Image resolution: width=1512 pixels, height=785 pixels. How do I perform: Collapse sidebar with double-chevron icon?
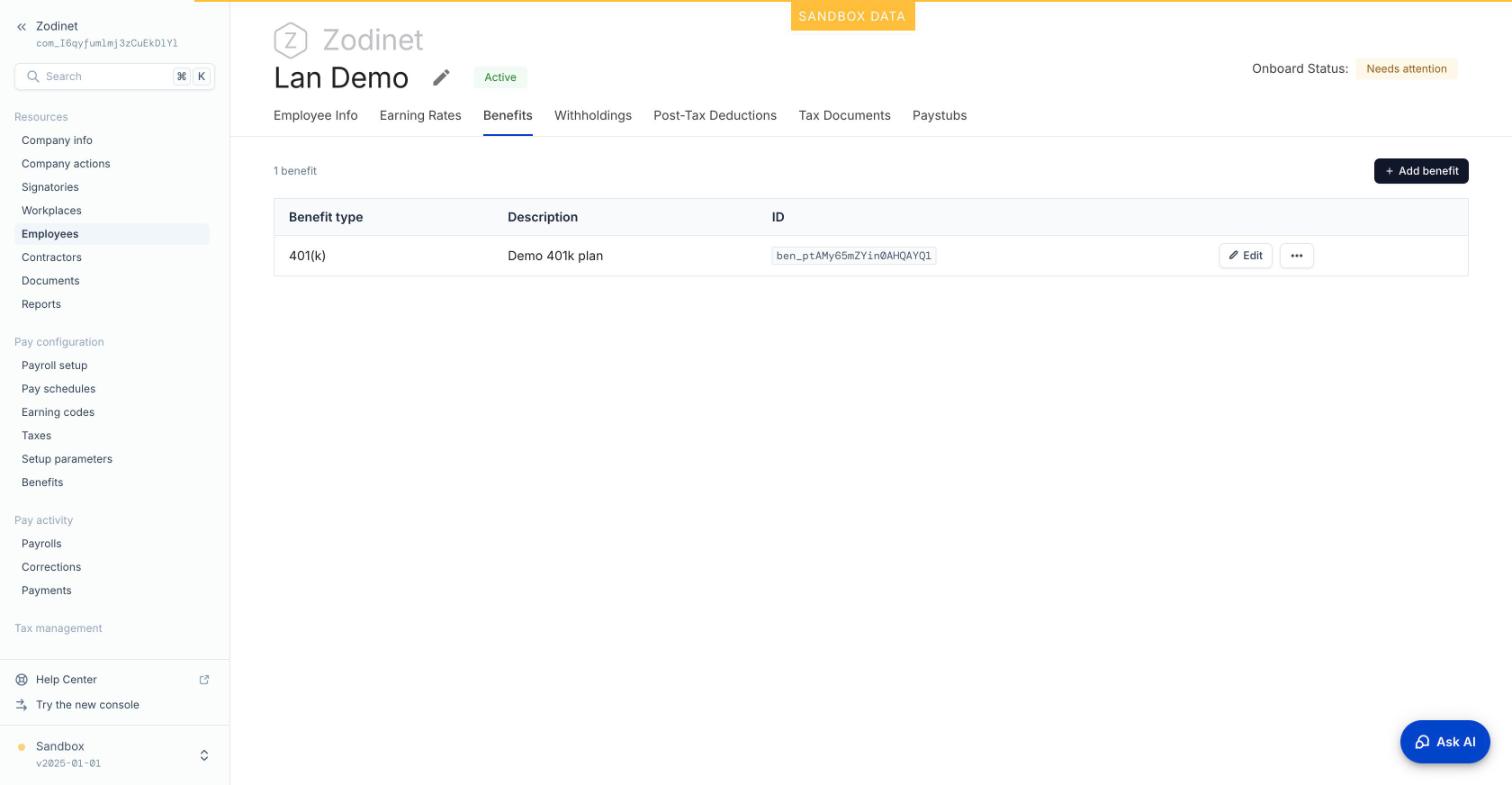tap(21, 27)
